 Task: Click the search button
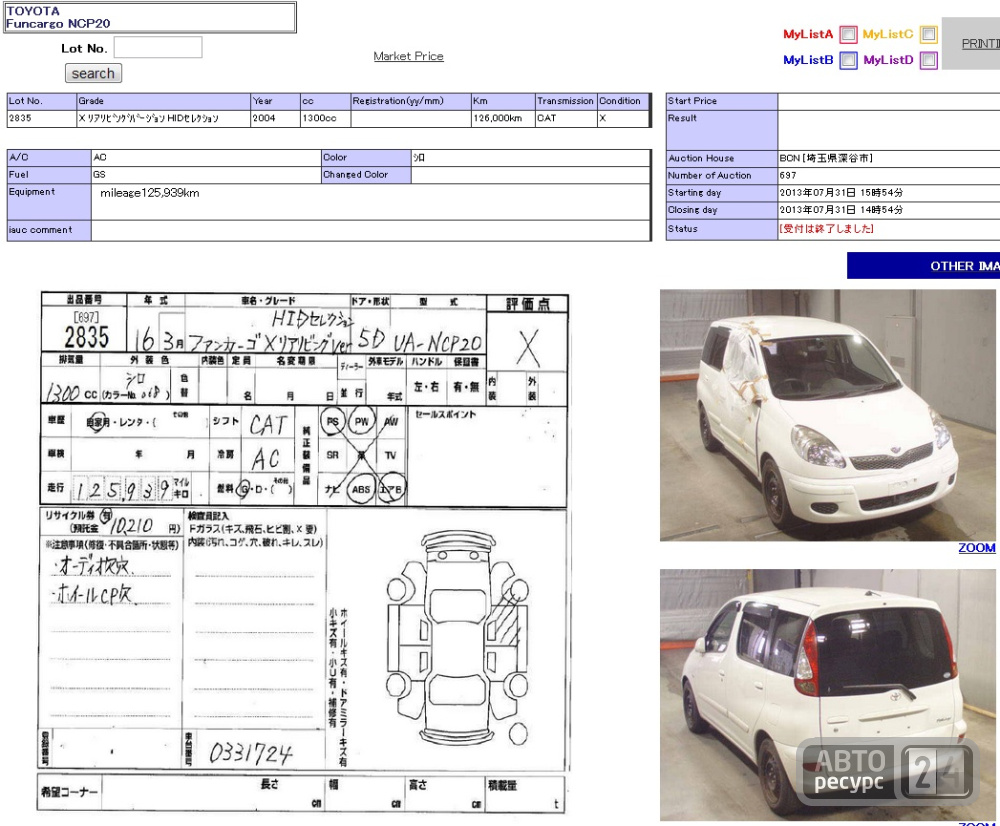click(93, 73)
